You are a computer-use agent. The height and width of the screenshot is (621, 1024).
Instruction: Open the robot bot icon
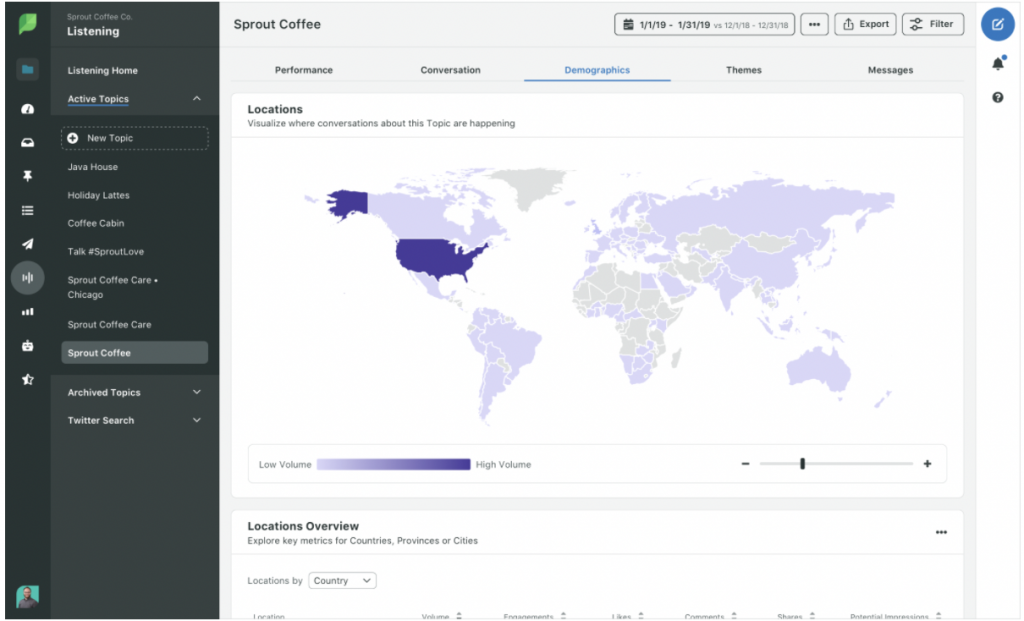pyautogui.click(x=27, y=345)
